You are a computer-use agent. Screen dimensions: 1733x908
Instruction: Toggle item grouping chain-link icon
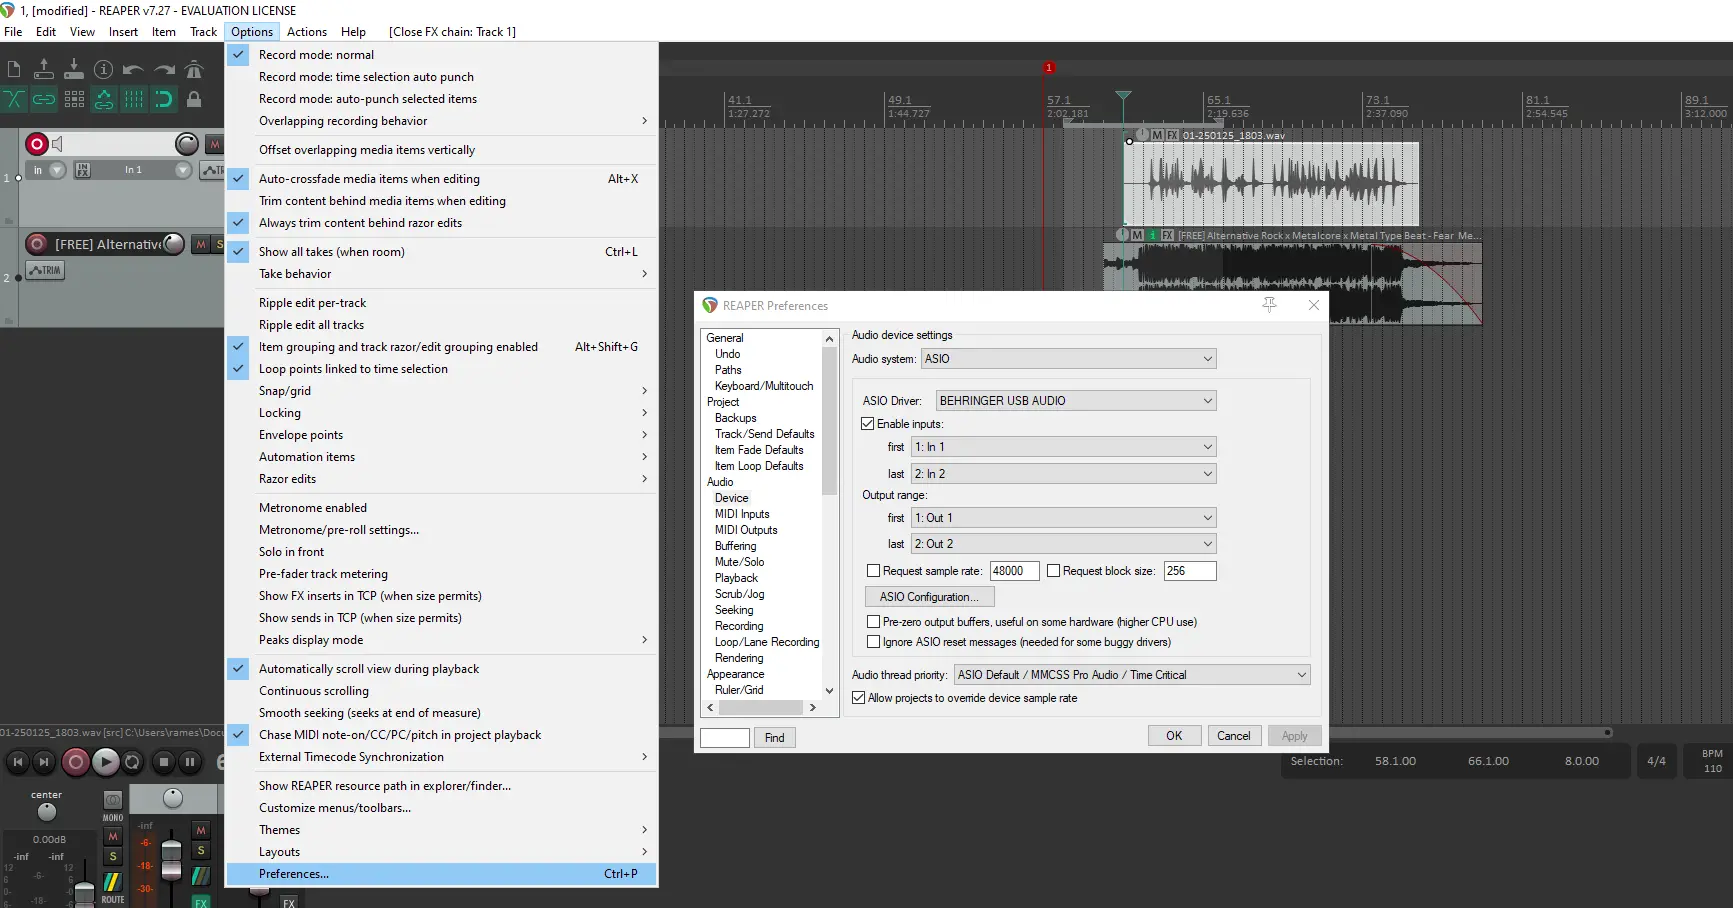coord(44,98)
